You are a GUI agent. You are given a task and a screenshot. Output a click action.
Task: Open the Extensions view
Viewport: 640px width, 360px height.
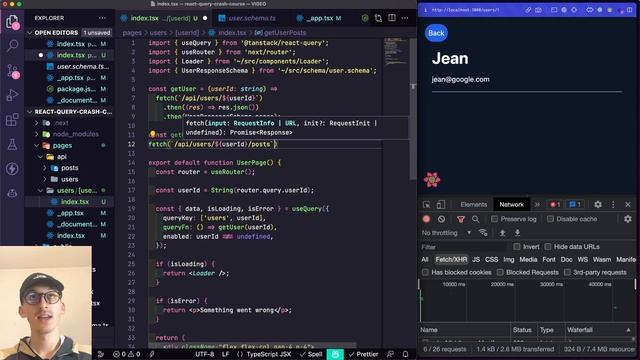12,120
